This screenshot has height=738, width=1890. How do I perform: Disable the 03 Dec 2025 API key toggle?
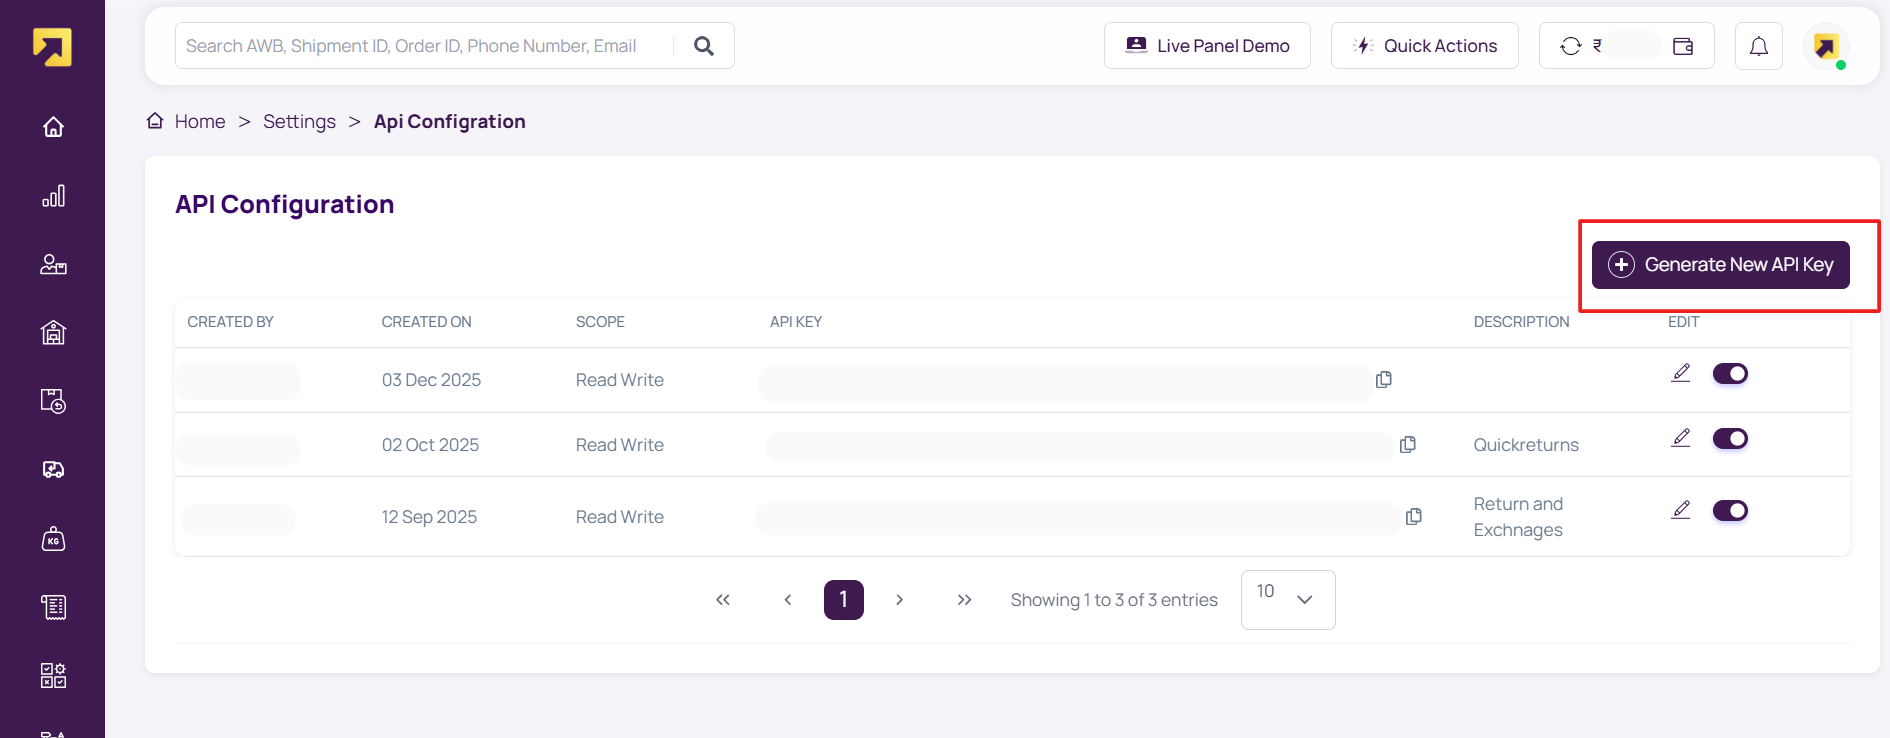pos(1730,374)
